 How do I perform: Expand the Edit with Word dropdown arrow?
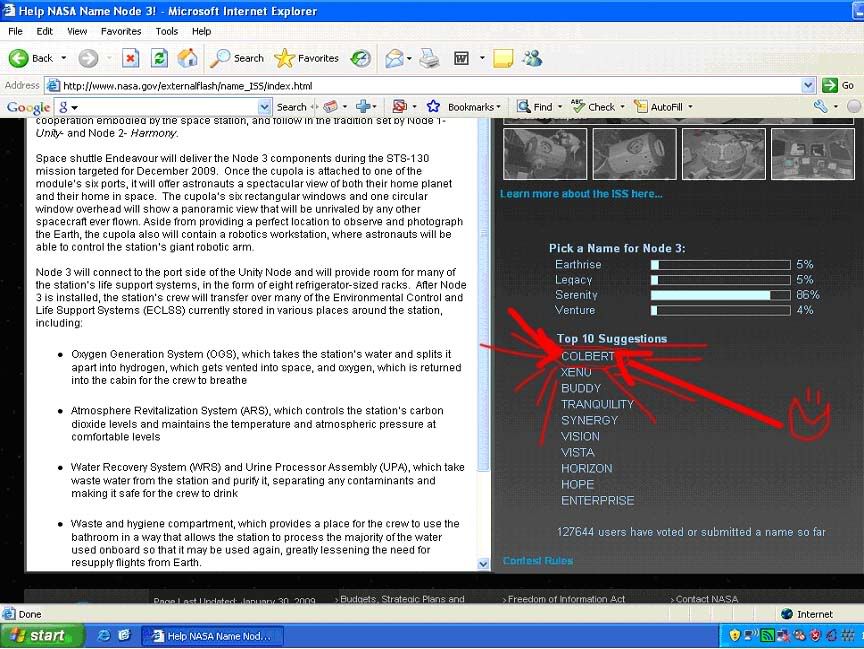point(482,58)
